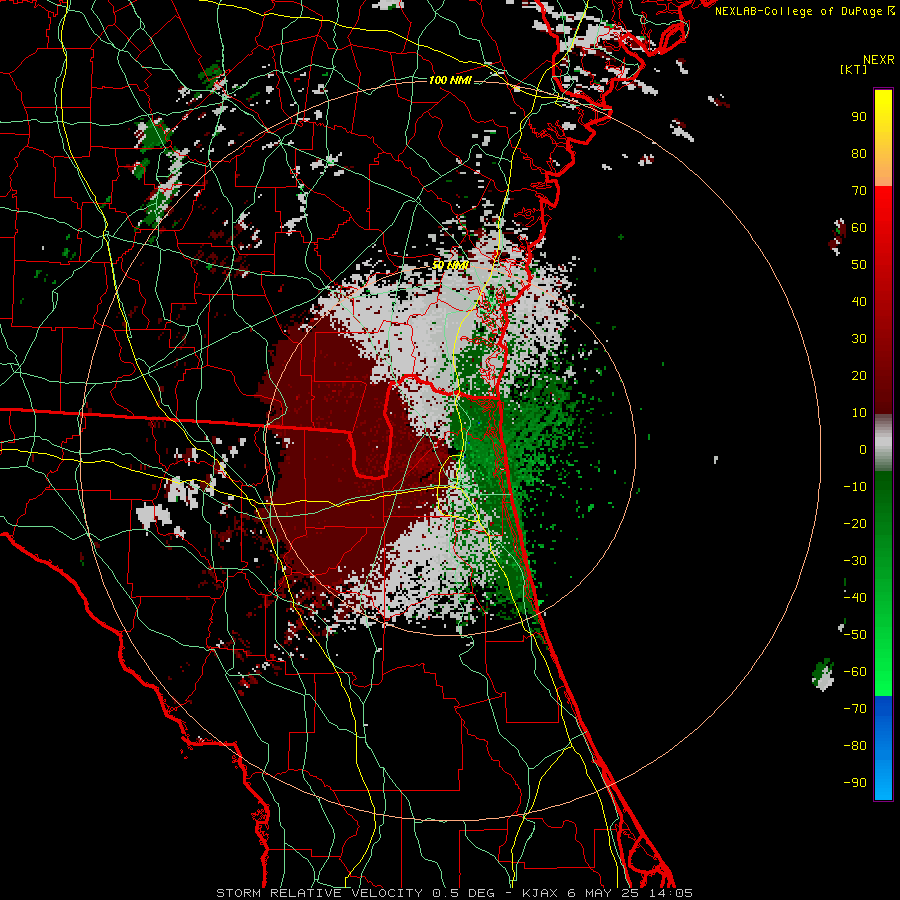
Task: Click the 60 value on velocity scale
Action: [859, 227]
